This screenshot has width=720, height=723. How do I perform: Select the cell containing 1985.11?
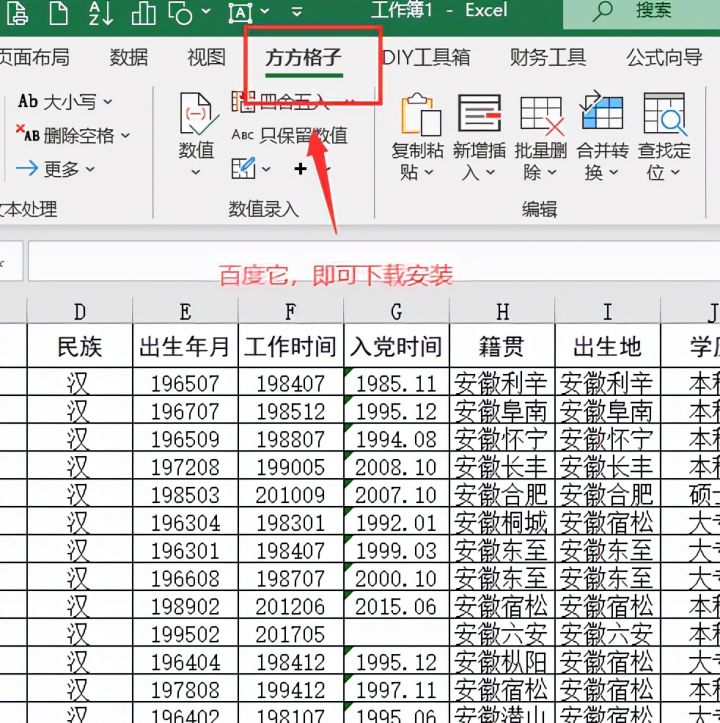pyautogui.click(x=396, y=382)
